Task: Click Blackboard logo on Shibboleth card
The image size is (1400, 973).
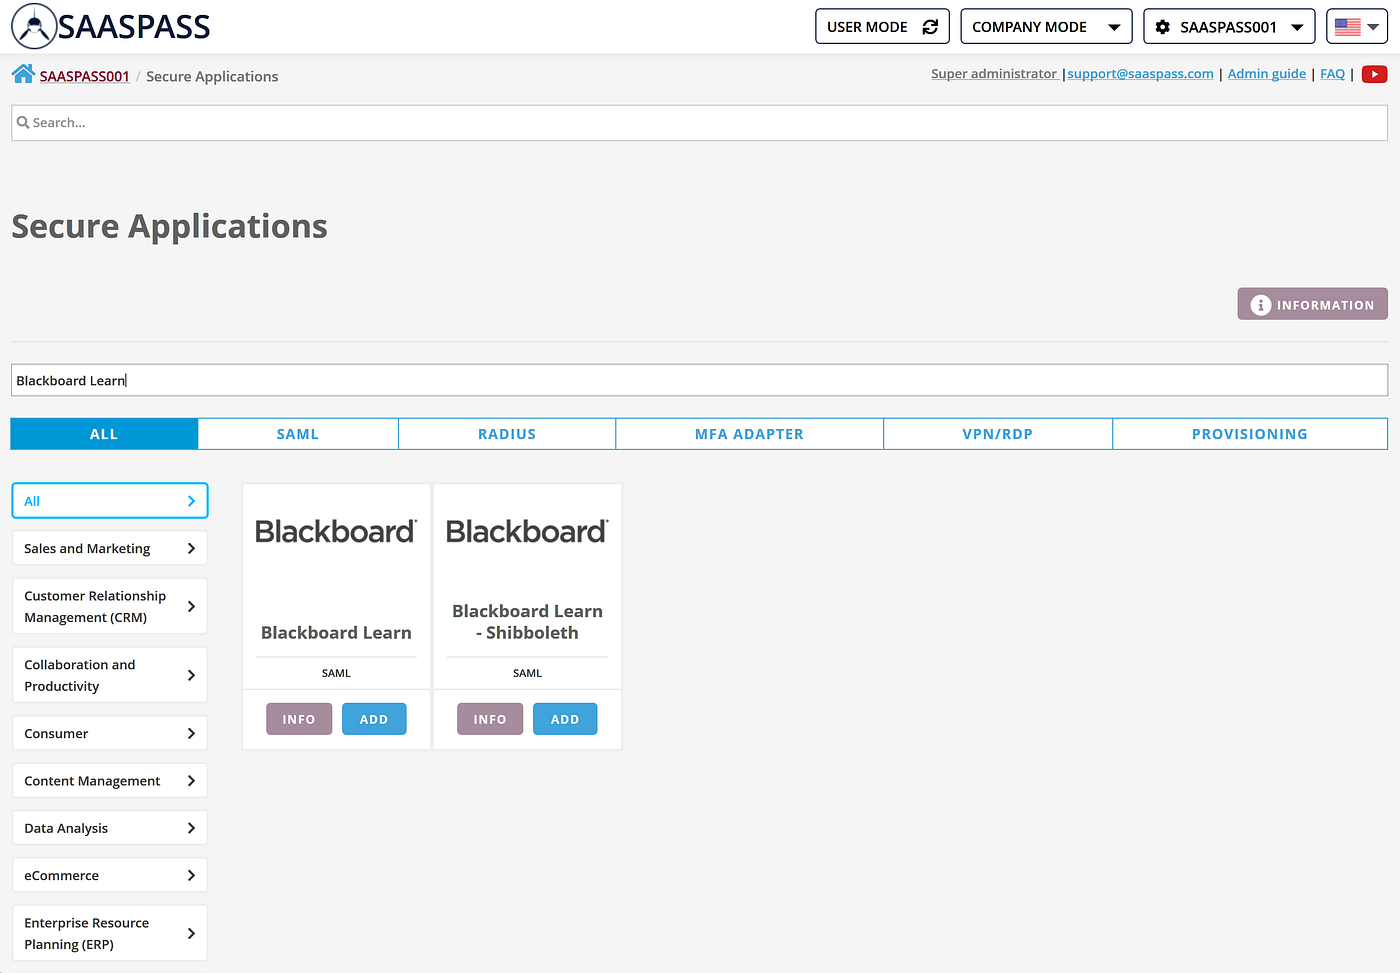Action: coord(527,531)
